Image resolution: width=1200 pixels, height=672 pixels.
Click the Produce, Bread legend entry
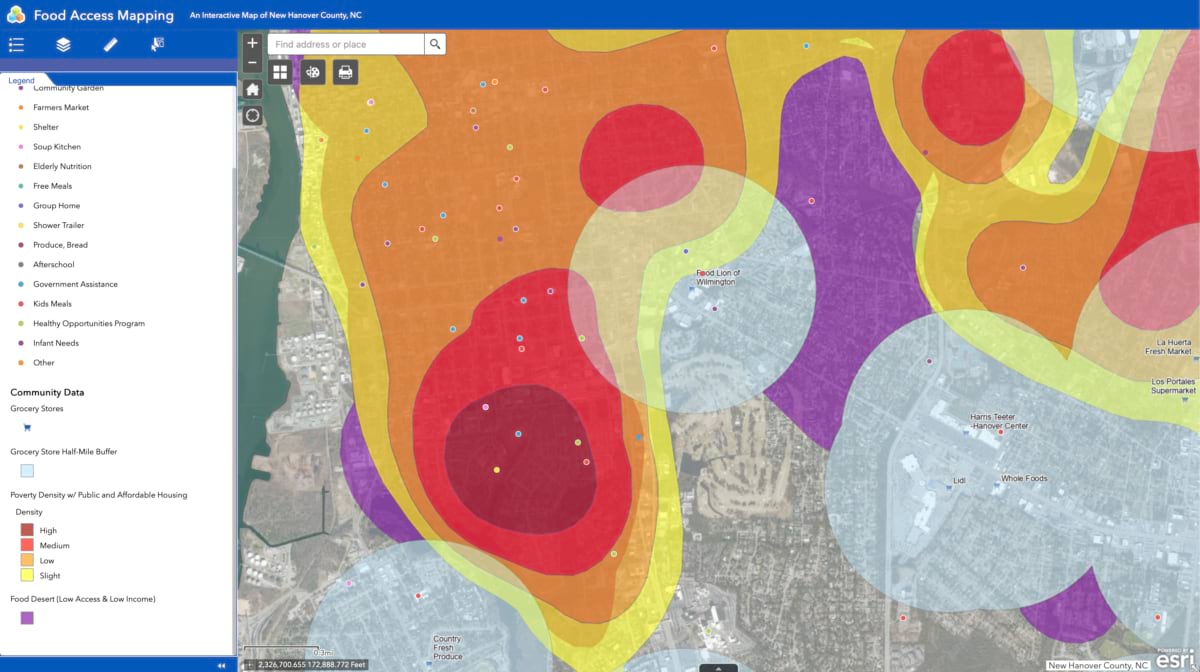(x=60, y=245)
